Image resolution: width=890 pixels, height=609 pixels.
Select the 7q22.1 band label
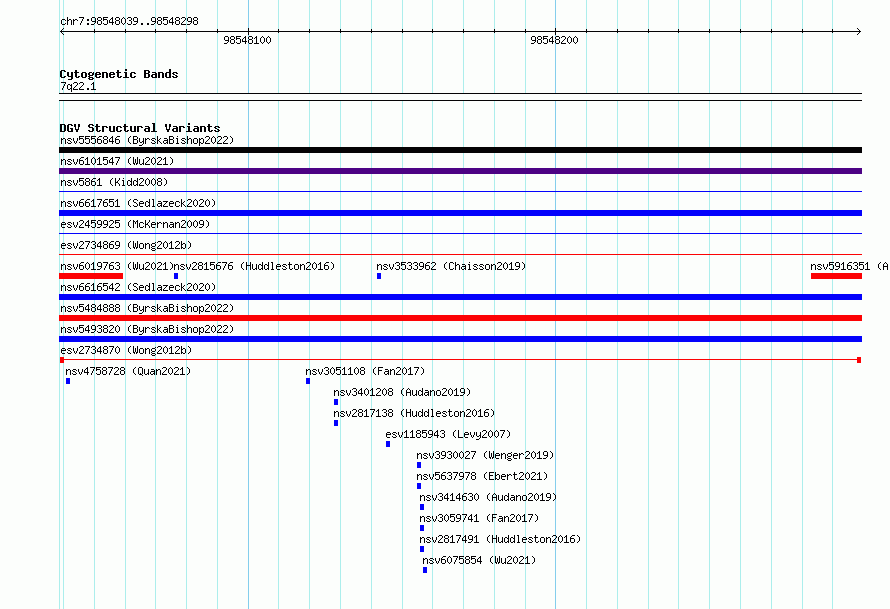tap(78, 86)
